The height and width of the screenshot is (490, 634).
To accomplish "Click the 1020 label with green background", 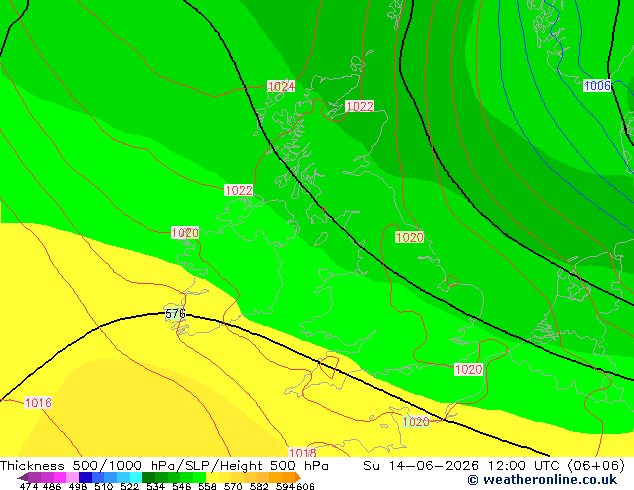I will 416,422.
